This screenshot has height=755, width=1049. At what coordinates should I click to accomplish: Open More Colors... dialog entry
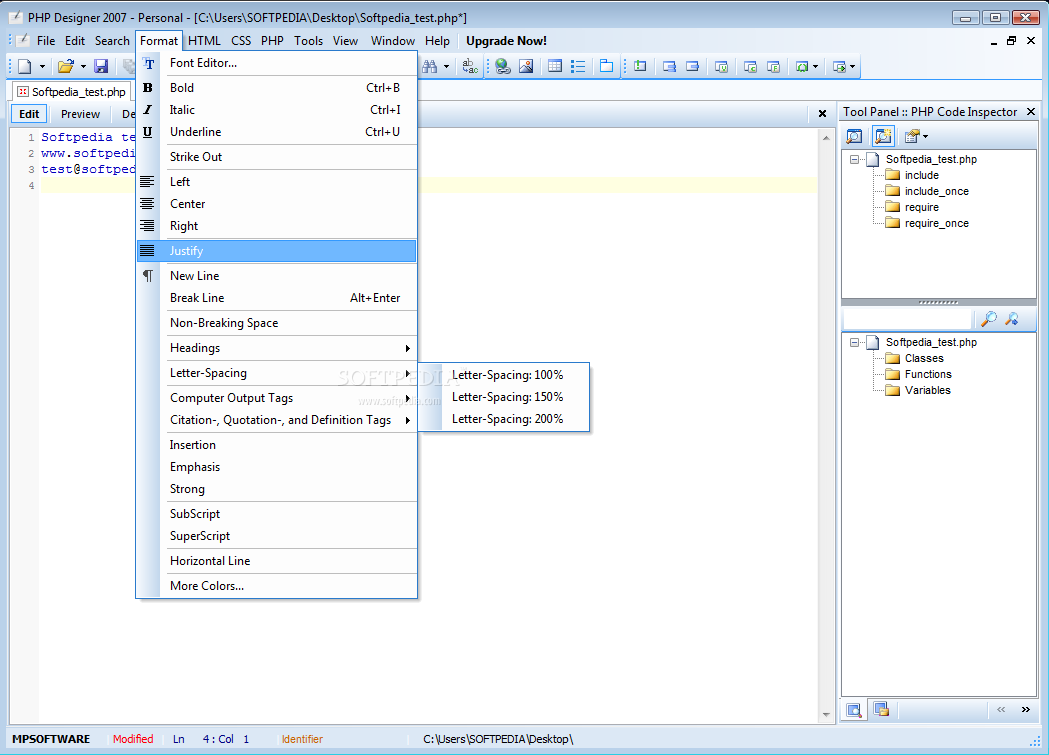coord(277,586)
